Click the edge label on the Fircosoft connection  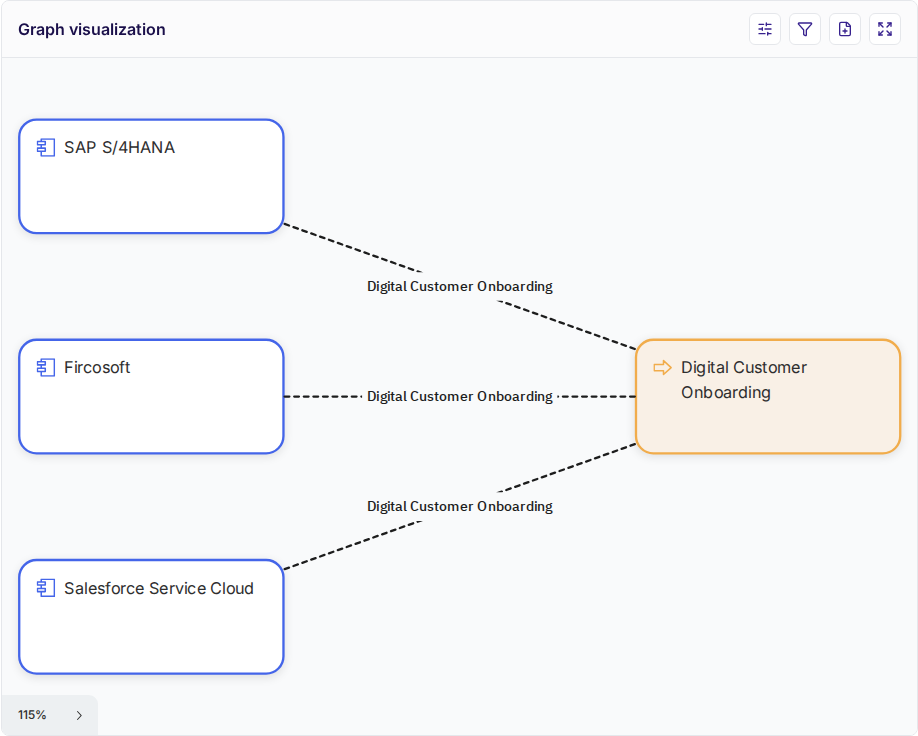[x=460, y=396]
